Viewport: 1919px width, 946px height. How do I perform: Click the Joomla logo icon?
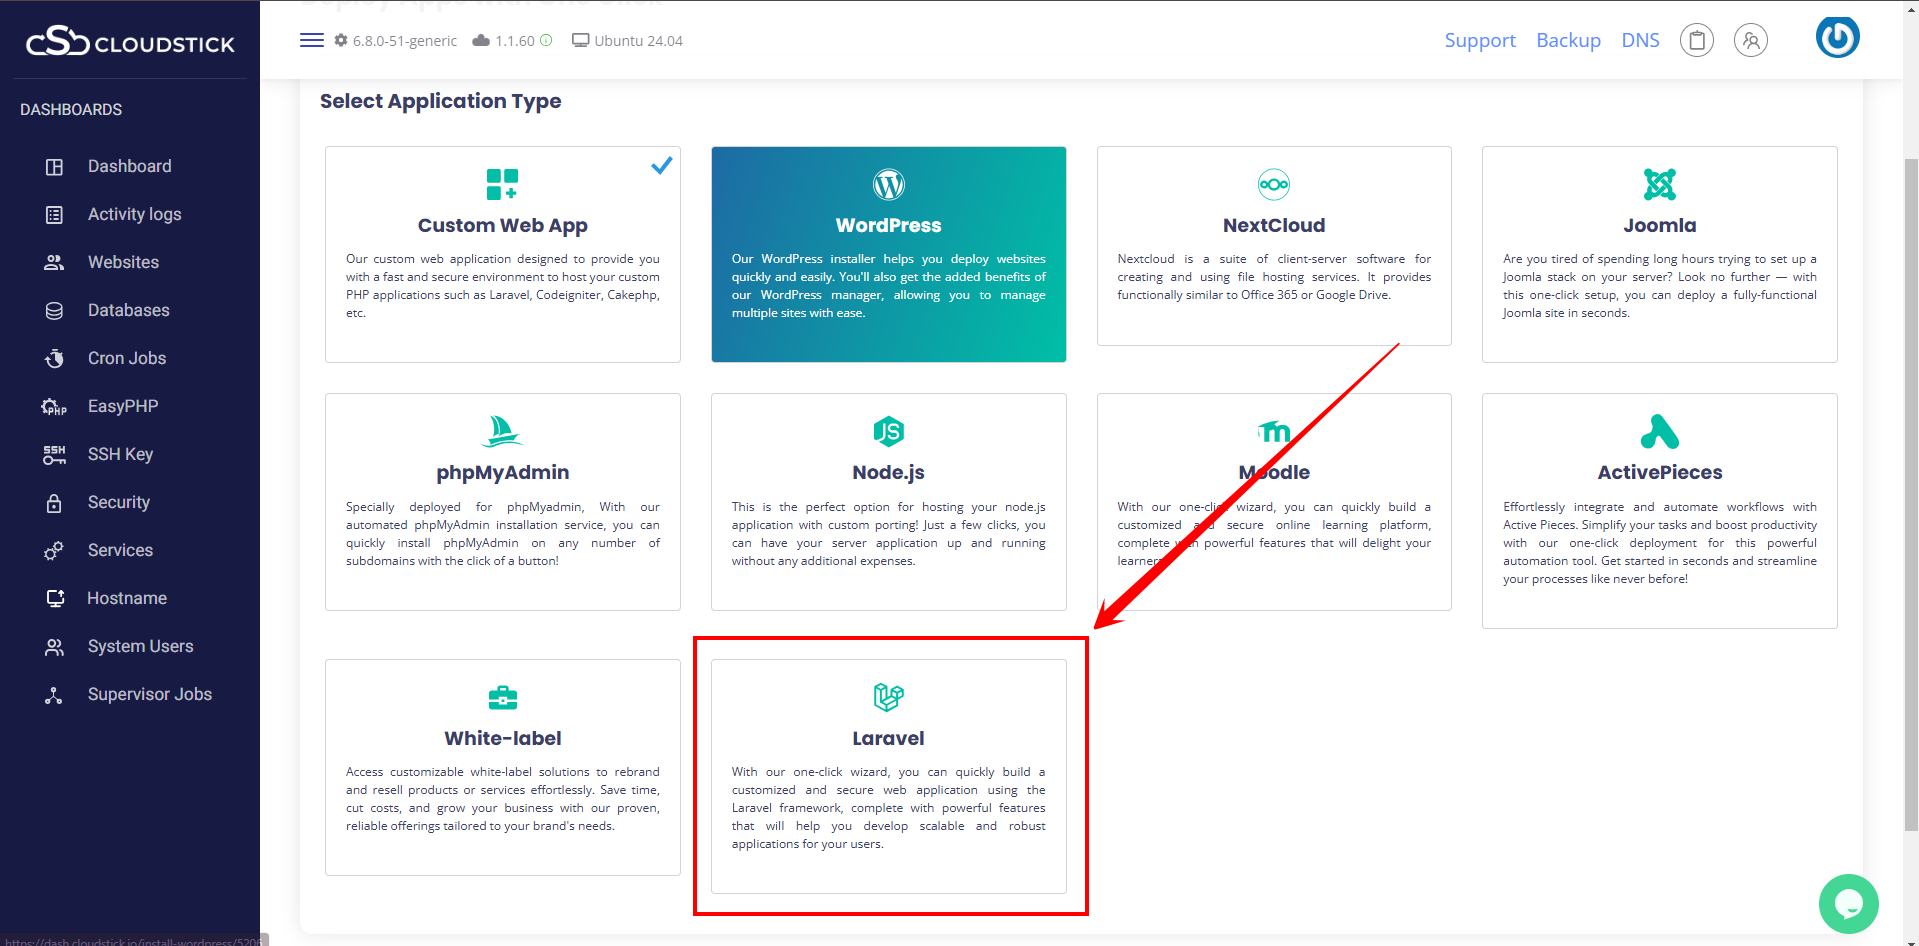(1659, 184)
